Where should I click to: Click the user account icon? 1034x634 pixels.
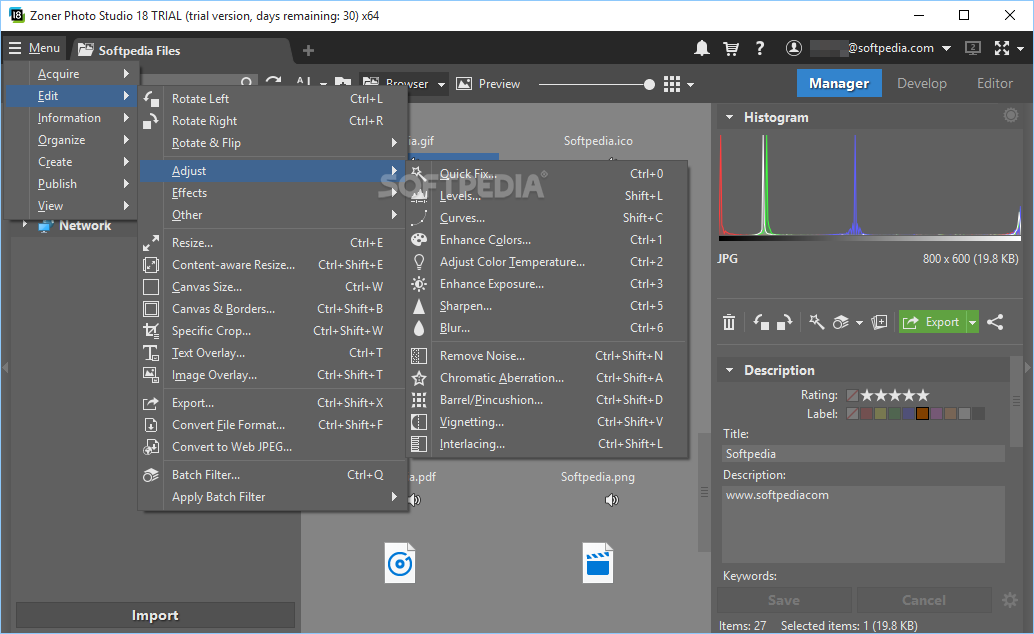pyautogui.click(x=794, y=48)
